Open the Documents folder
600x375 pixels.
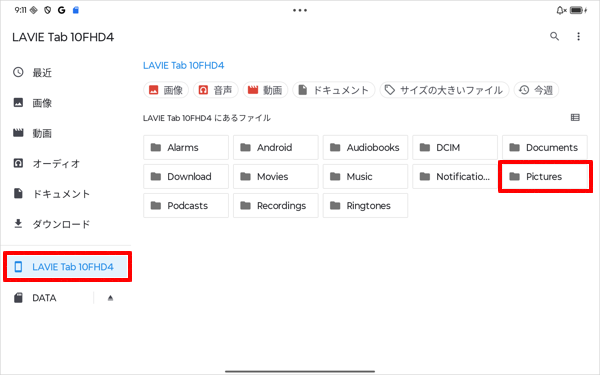tap(545, 147)
